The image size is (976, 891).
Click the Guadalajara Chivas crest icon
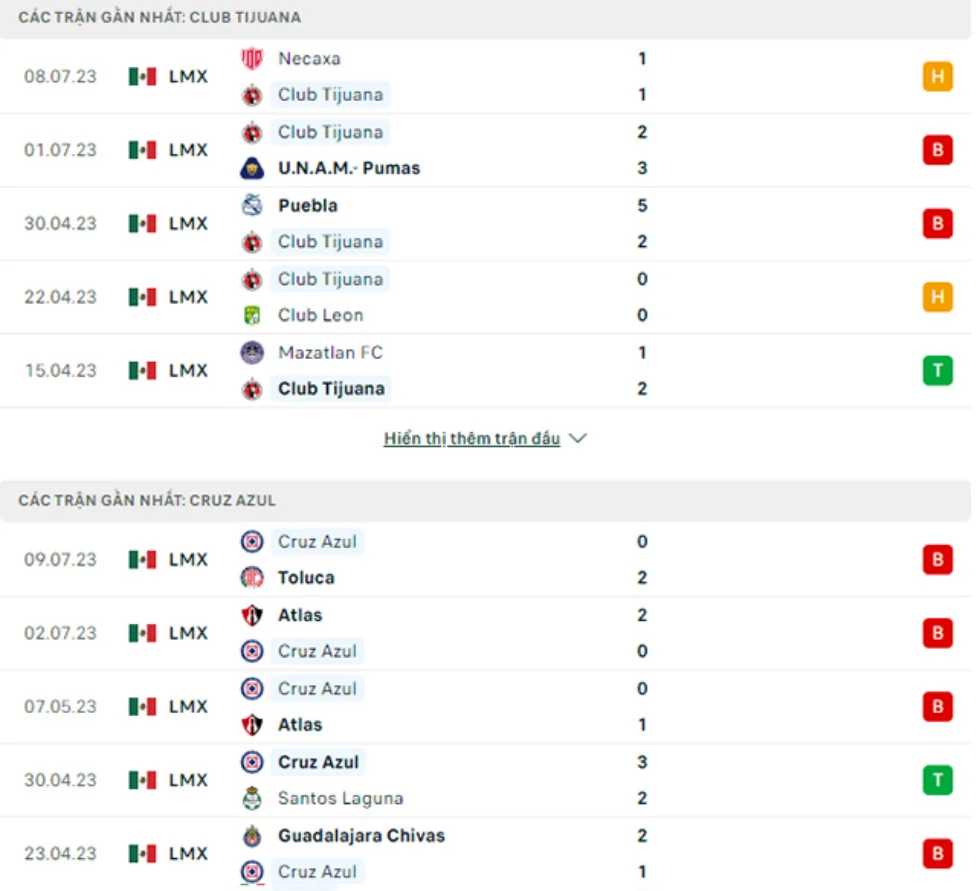[x=252, y=836]
